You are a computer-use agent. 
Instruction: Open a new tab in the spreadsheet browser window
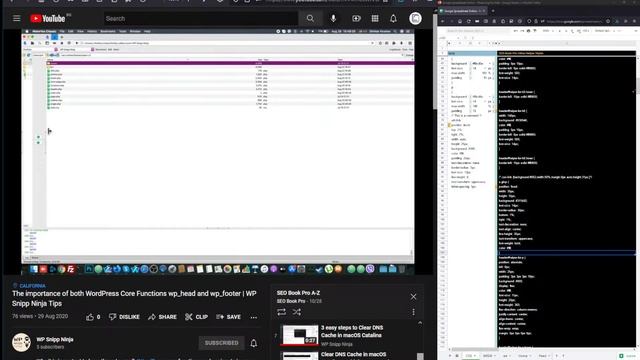coord(493,11)
